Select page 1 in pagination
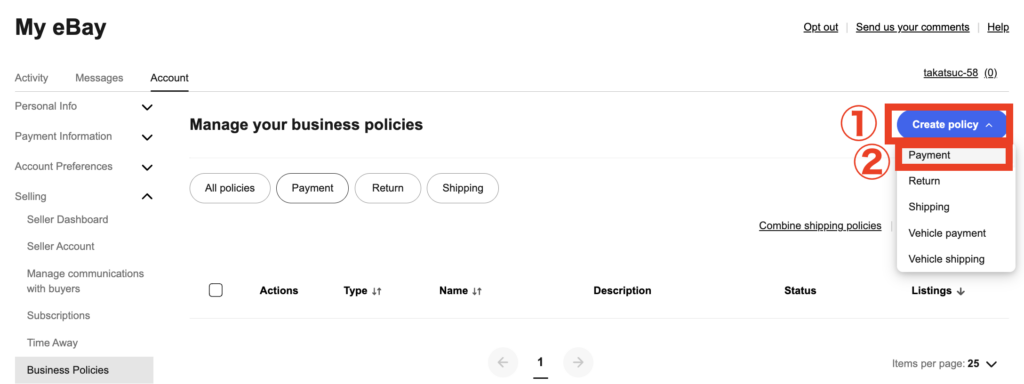1024x384 pixels. (540, 362)
